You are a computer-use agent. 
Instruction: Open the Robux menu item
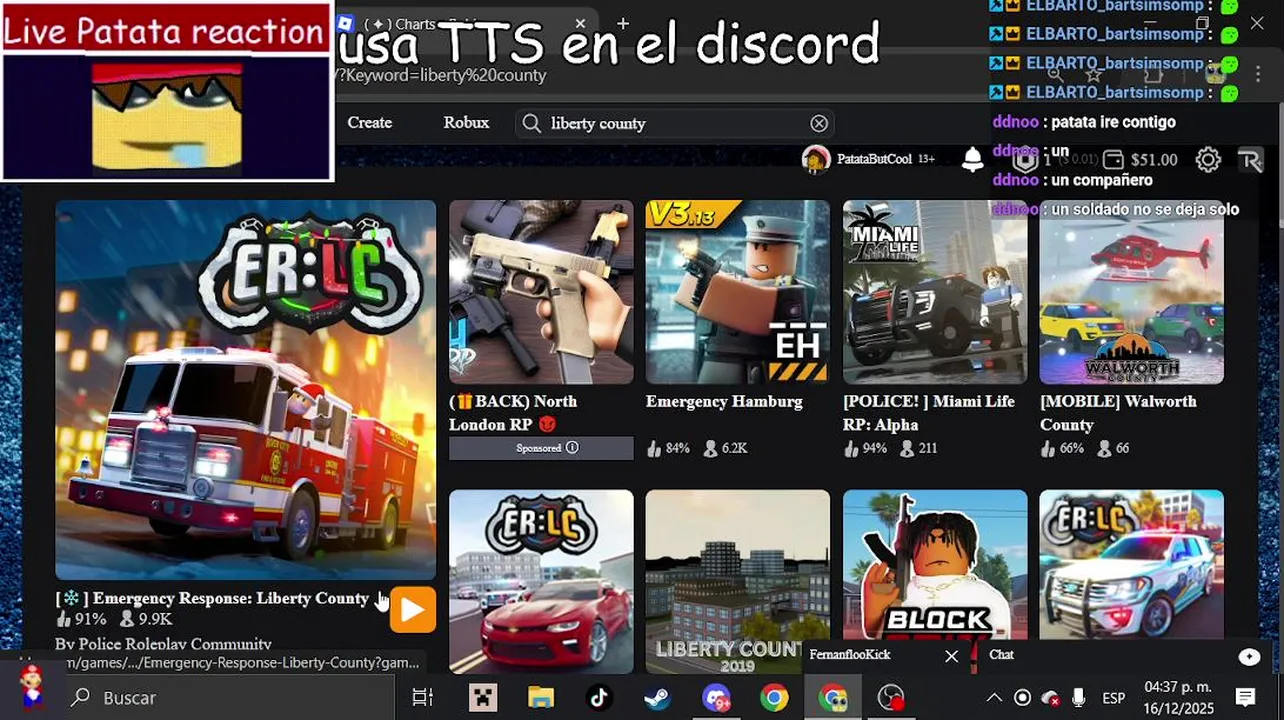click(466, 122)
